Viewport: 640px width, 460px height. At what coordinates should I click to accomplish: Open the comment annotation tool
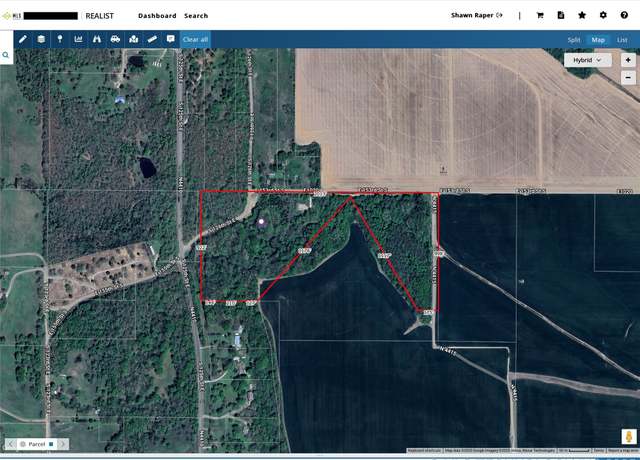pyautogui.click(x=171, y=39)
